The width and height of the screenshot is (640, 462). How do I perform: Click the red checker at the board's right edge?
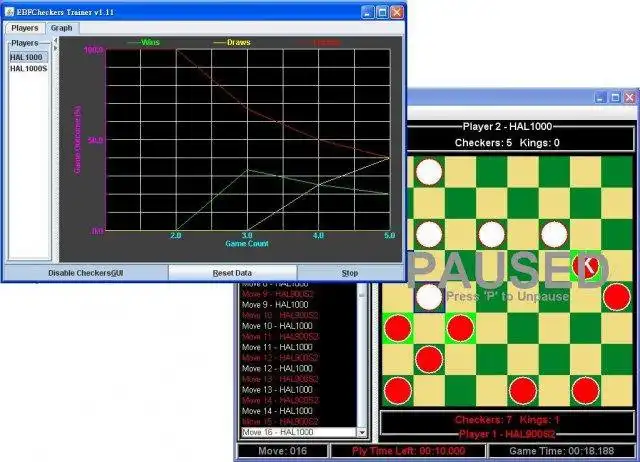pos(617,297)
